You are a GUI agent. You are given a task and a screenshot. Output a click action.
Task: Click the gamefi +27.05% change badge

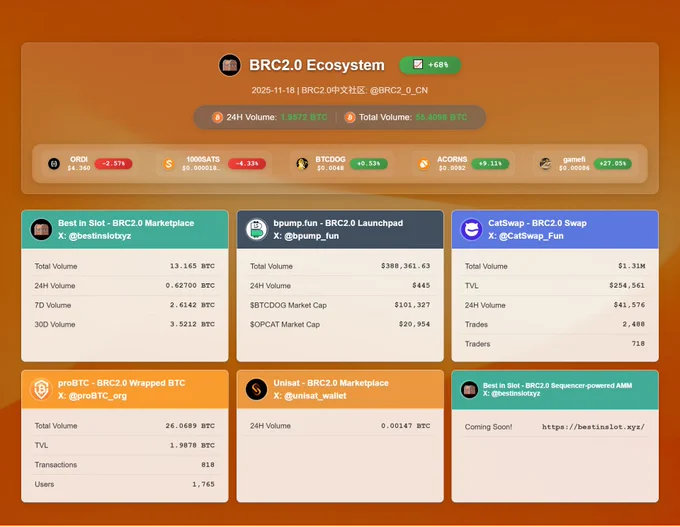click(613, 164)
